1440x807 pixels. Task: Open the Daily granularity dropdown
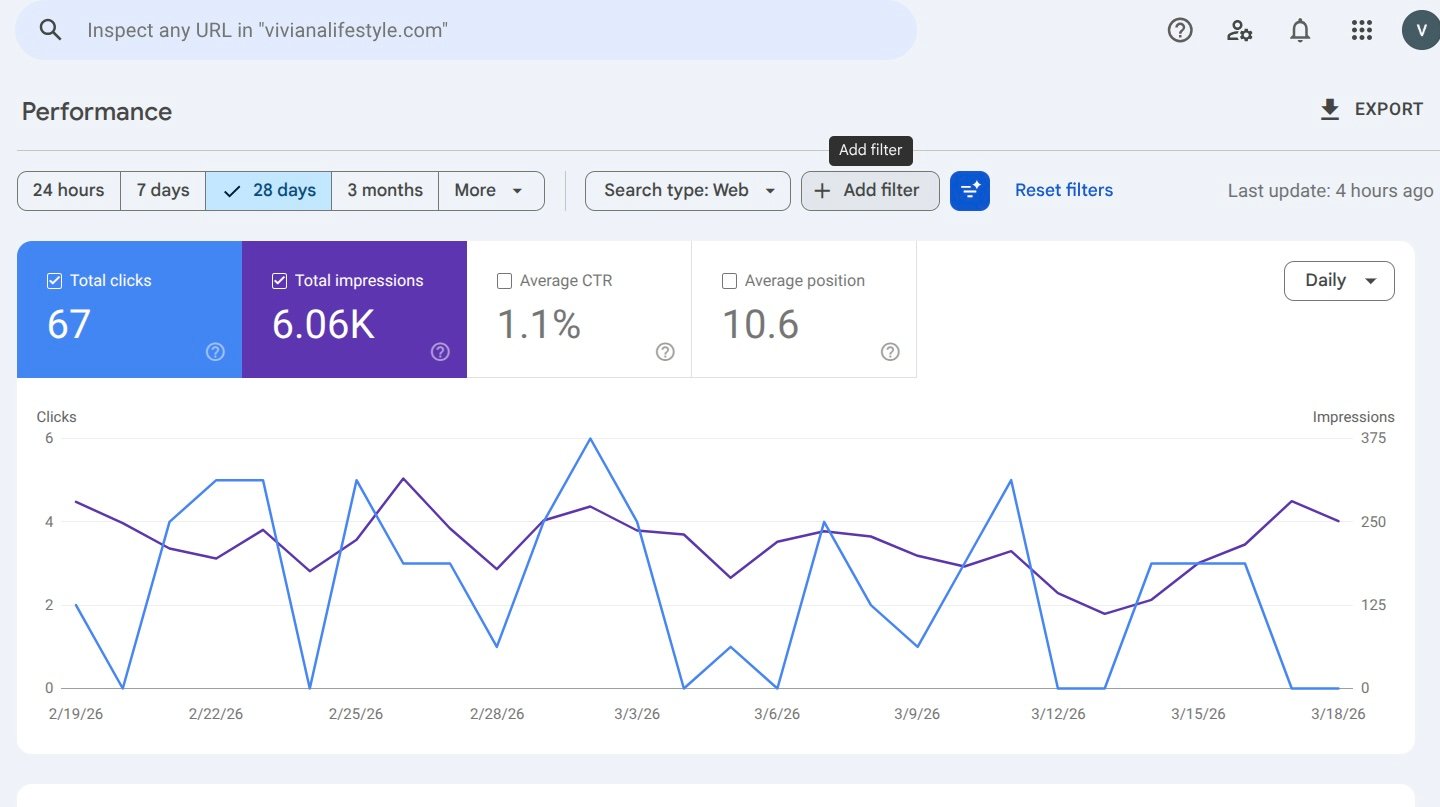click(1338, 281)
